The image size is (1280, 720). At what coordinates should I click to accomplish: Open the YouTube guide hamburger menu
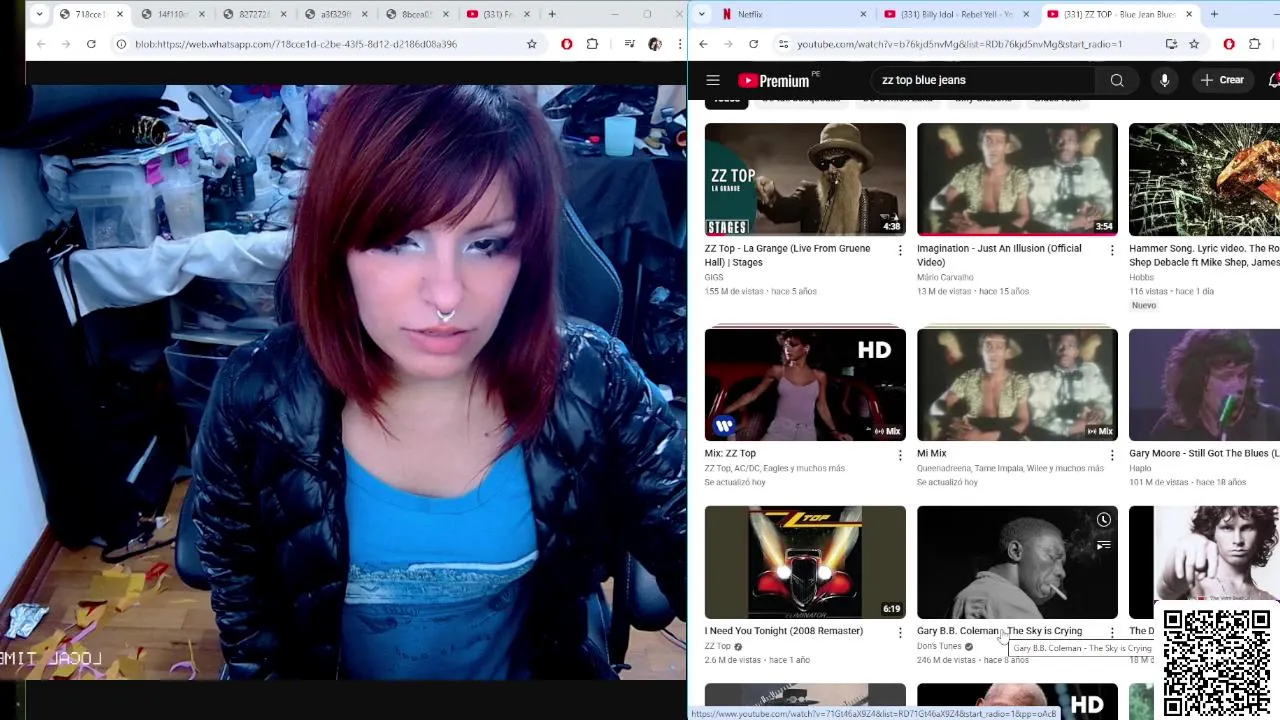pos(713,80)
